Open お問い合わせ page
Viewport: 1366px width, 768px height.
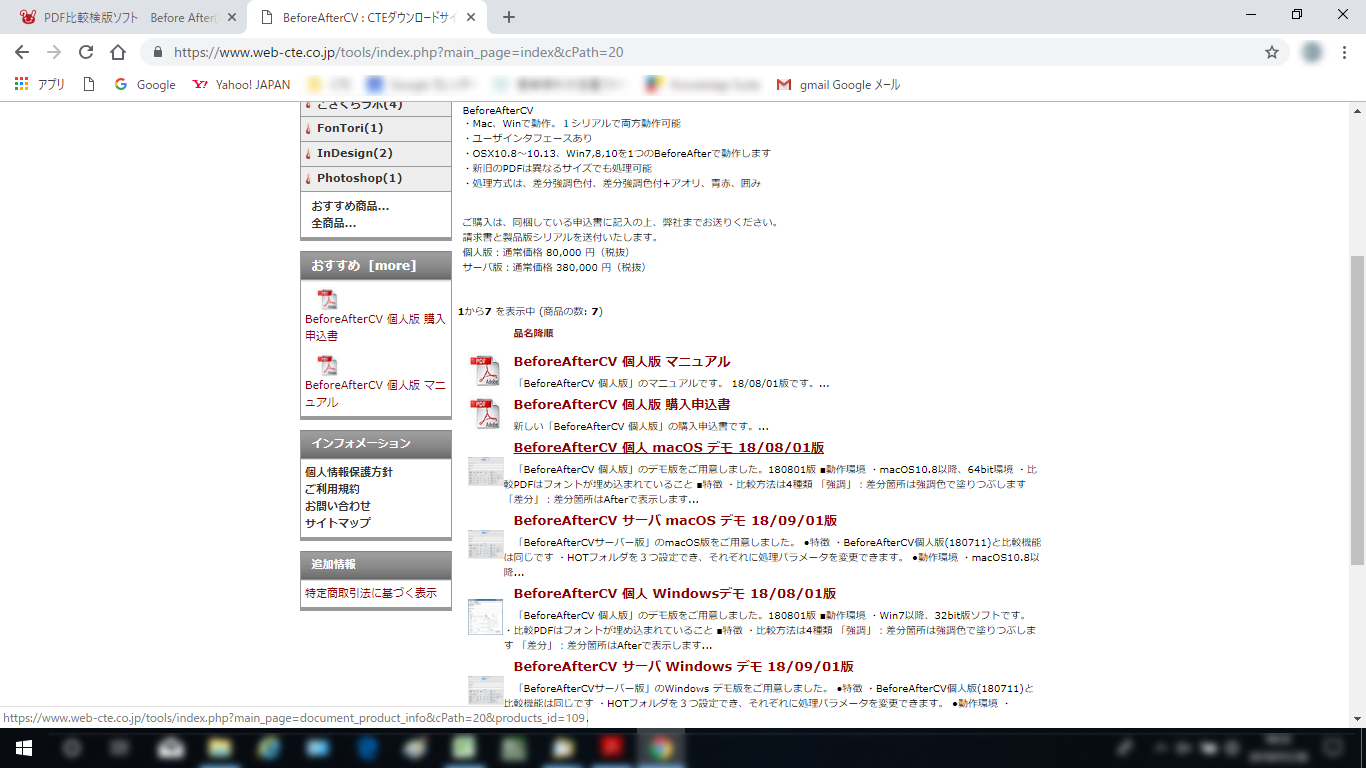pyautogui.click(x=338, y=506)
